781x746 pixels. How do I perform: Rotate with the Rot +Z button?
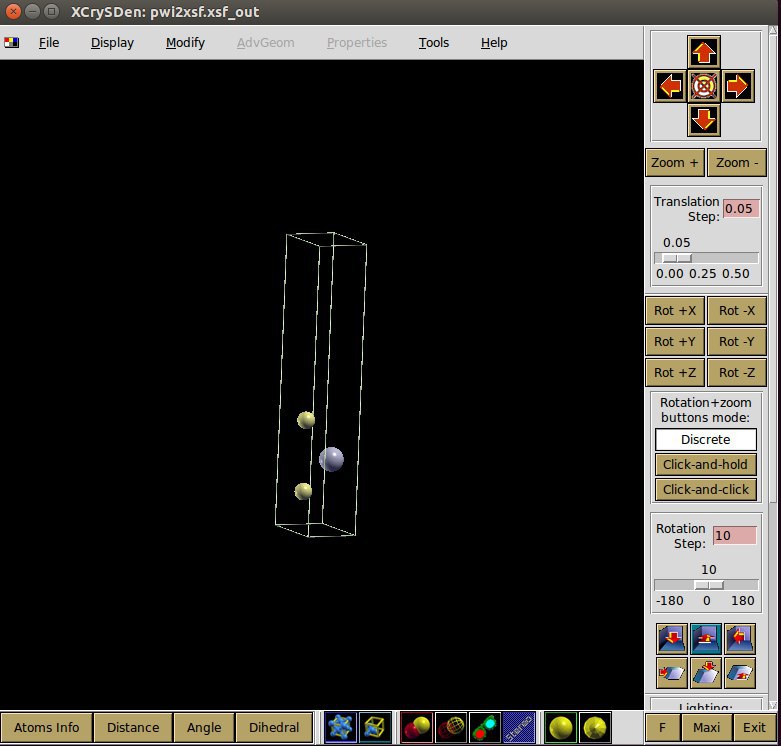click(x=674, y=373)
